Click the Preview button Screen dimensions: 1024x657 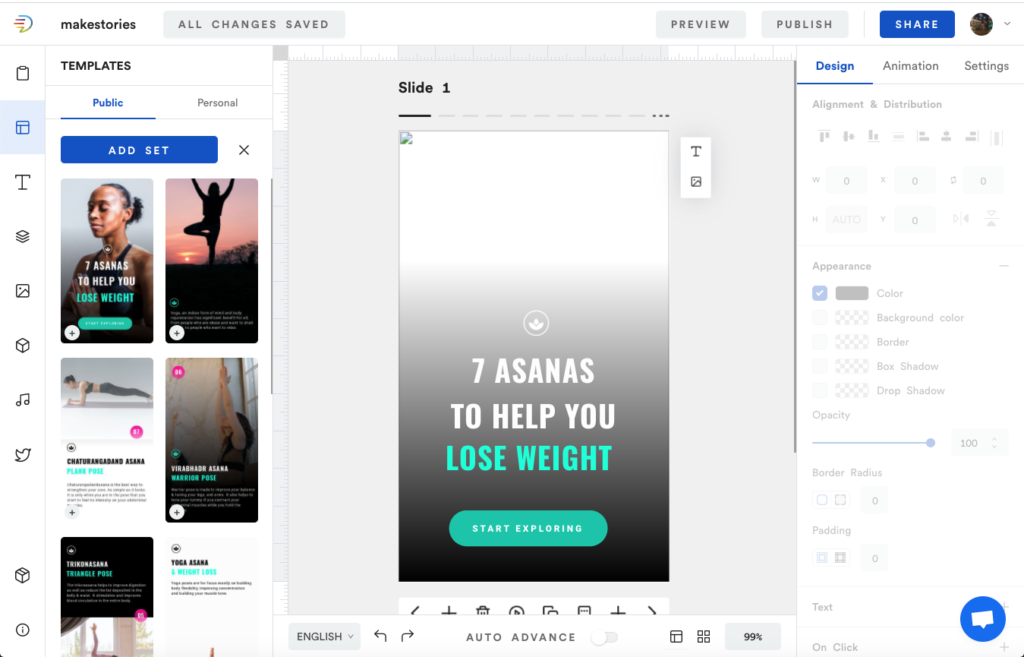pos(701,24)
